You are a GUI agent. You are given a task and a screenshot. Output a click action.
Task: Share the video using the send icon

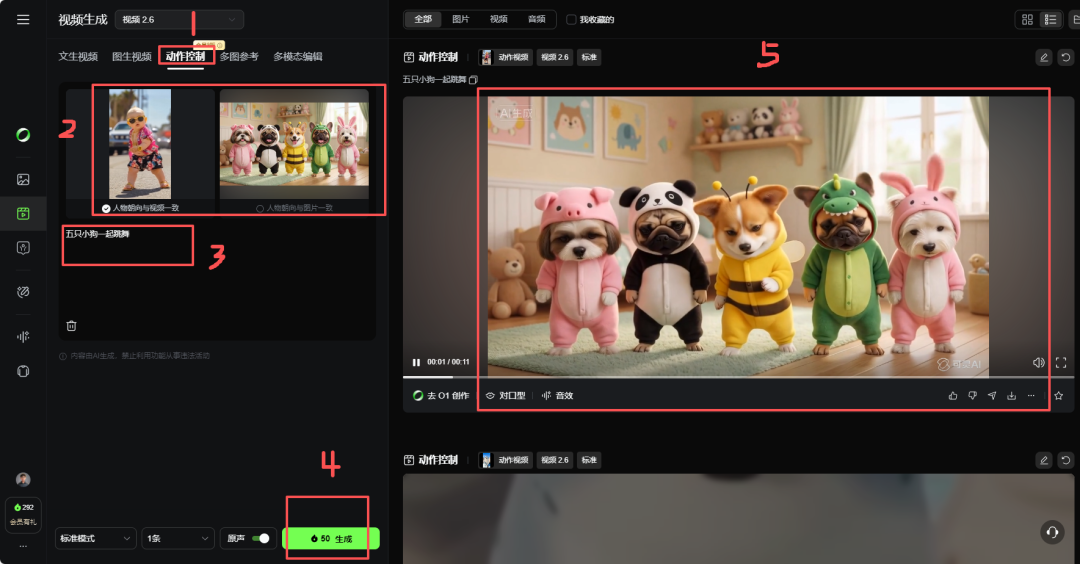(x=992, y=396)
